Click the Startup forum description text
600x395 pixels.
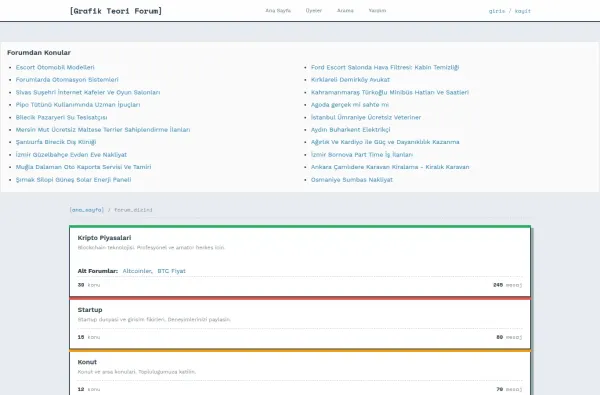coord(154,320)
